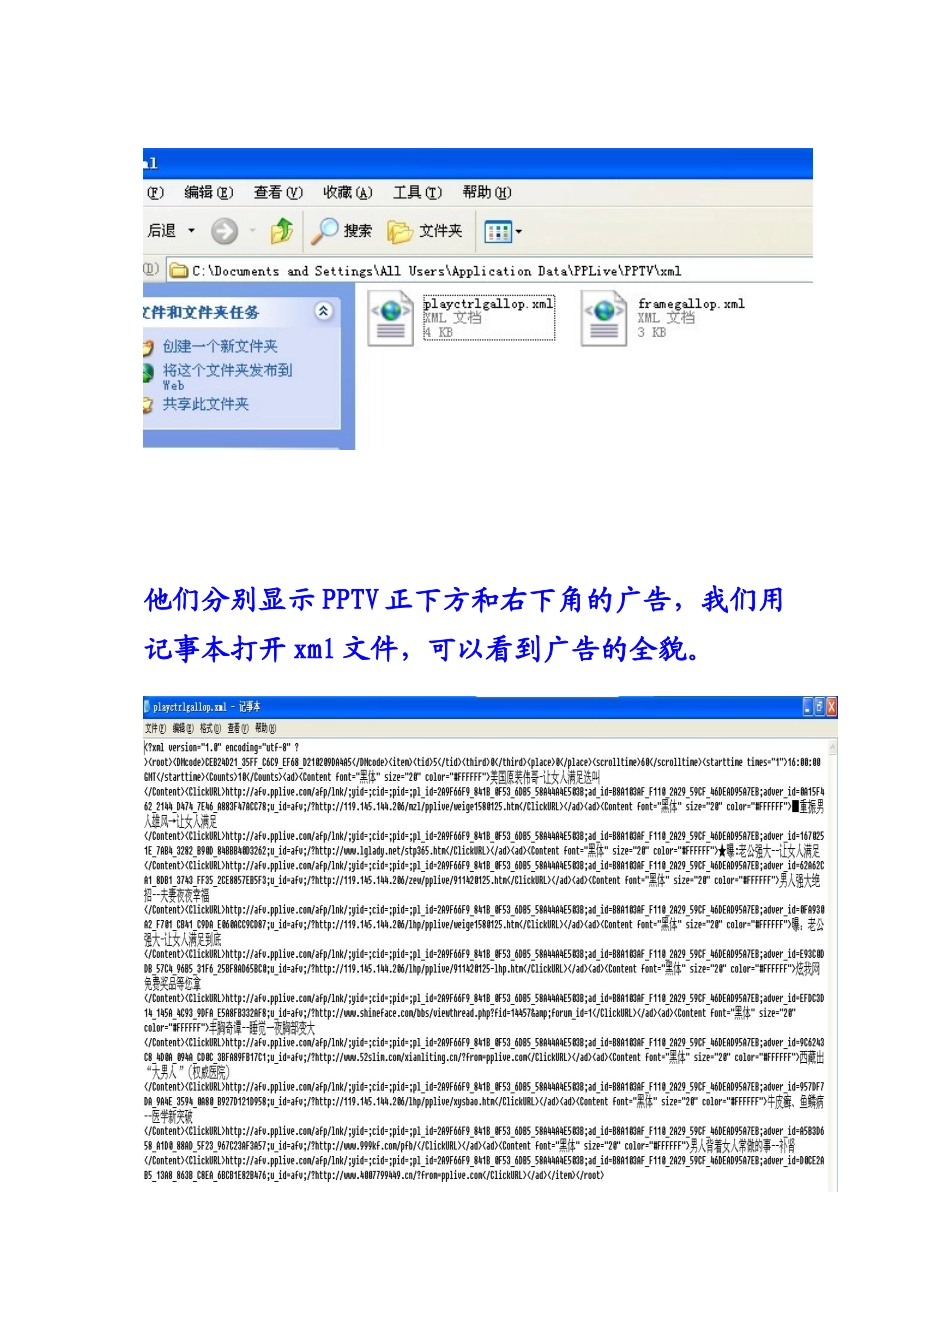Viewport: 950px width, 1344px height.
Task: Click the xml version declaration line in Notepad
Action: pos(222,747)
